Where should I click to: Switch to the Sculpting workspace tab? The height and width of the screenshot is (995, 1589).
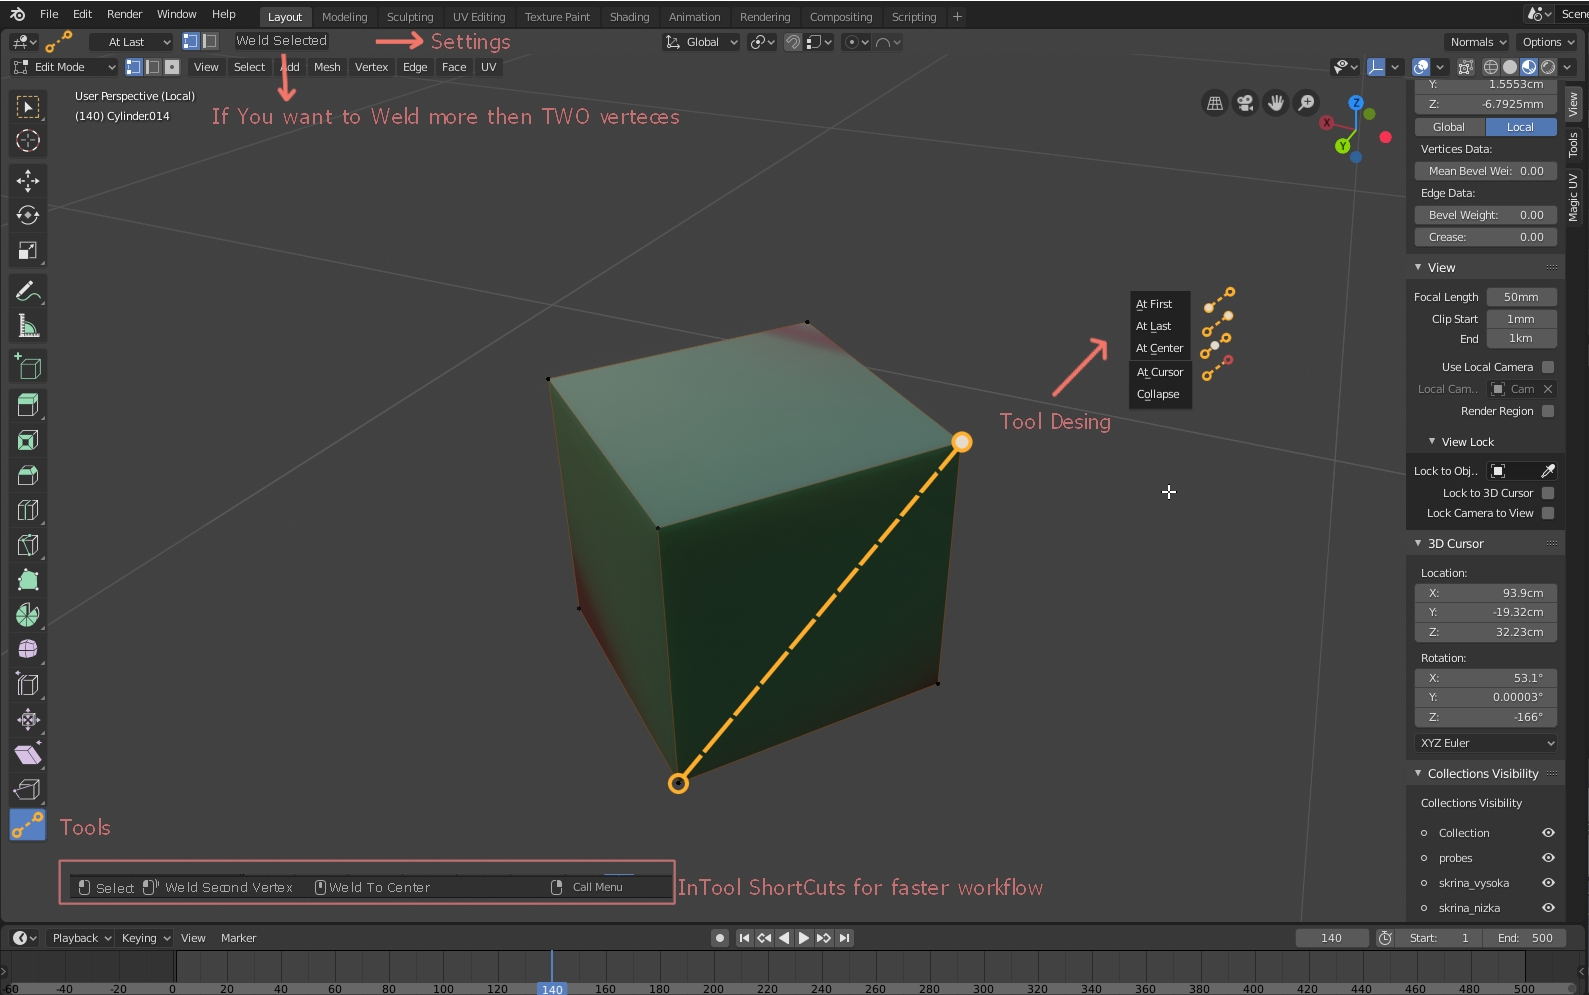(x=410, y=17)
